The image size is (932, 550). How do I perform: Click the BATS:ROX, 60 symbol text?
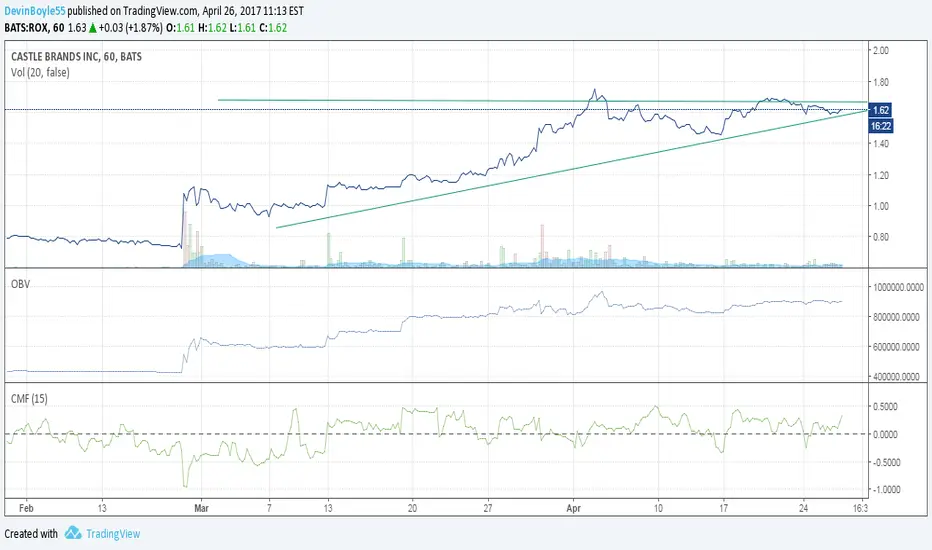[34, 28]
